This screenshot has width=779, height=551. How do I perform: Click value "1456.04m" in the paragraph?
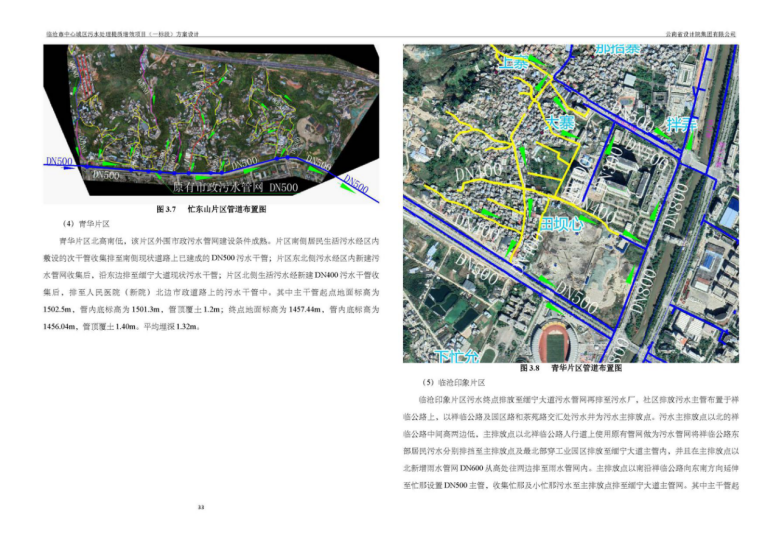(x=60, y=326)
